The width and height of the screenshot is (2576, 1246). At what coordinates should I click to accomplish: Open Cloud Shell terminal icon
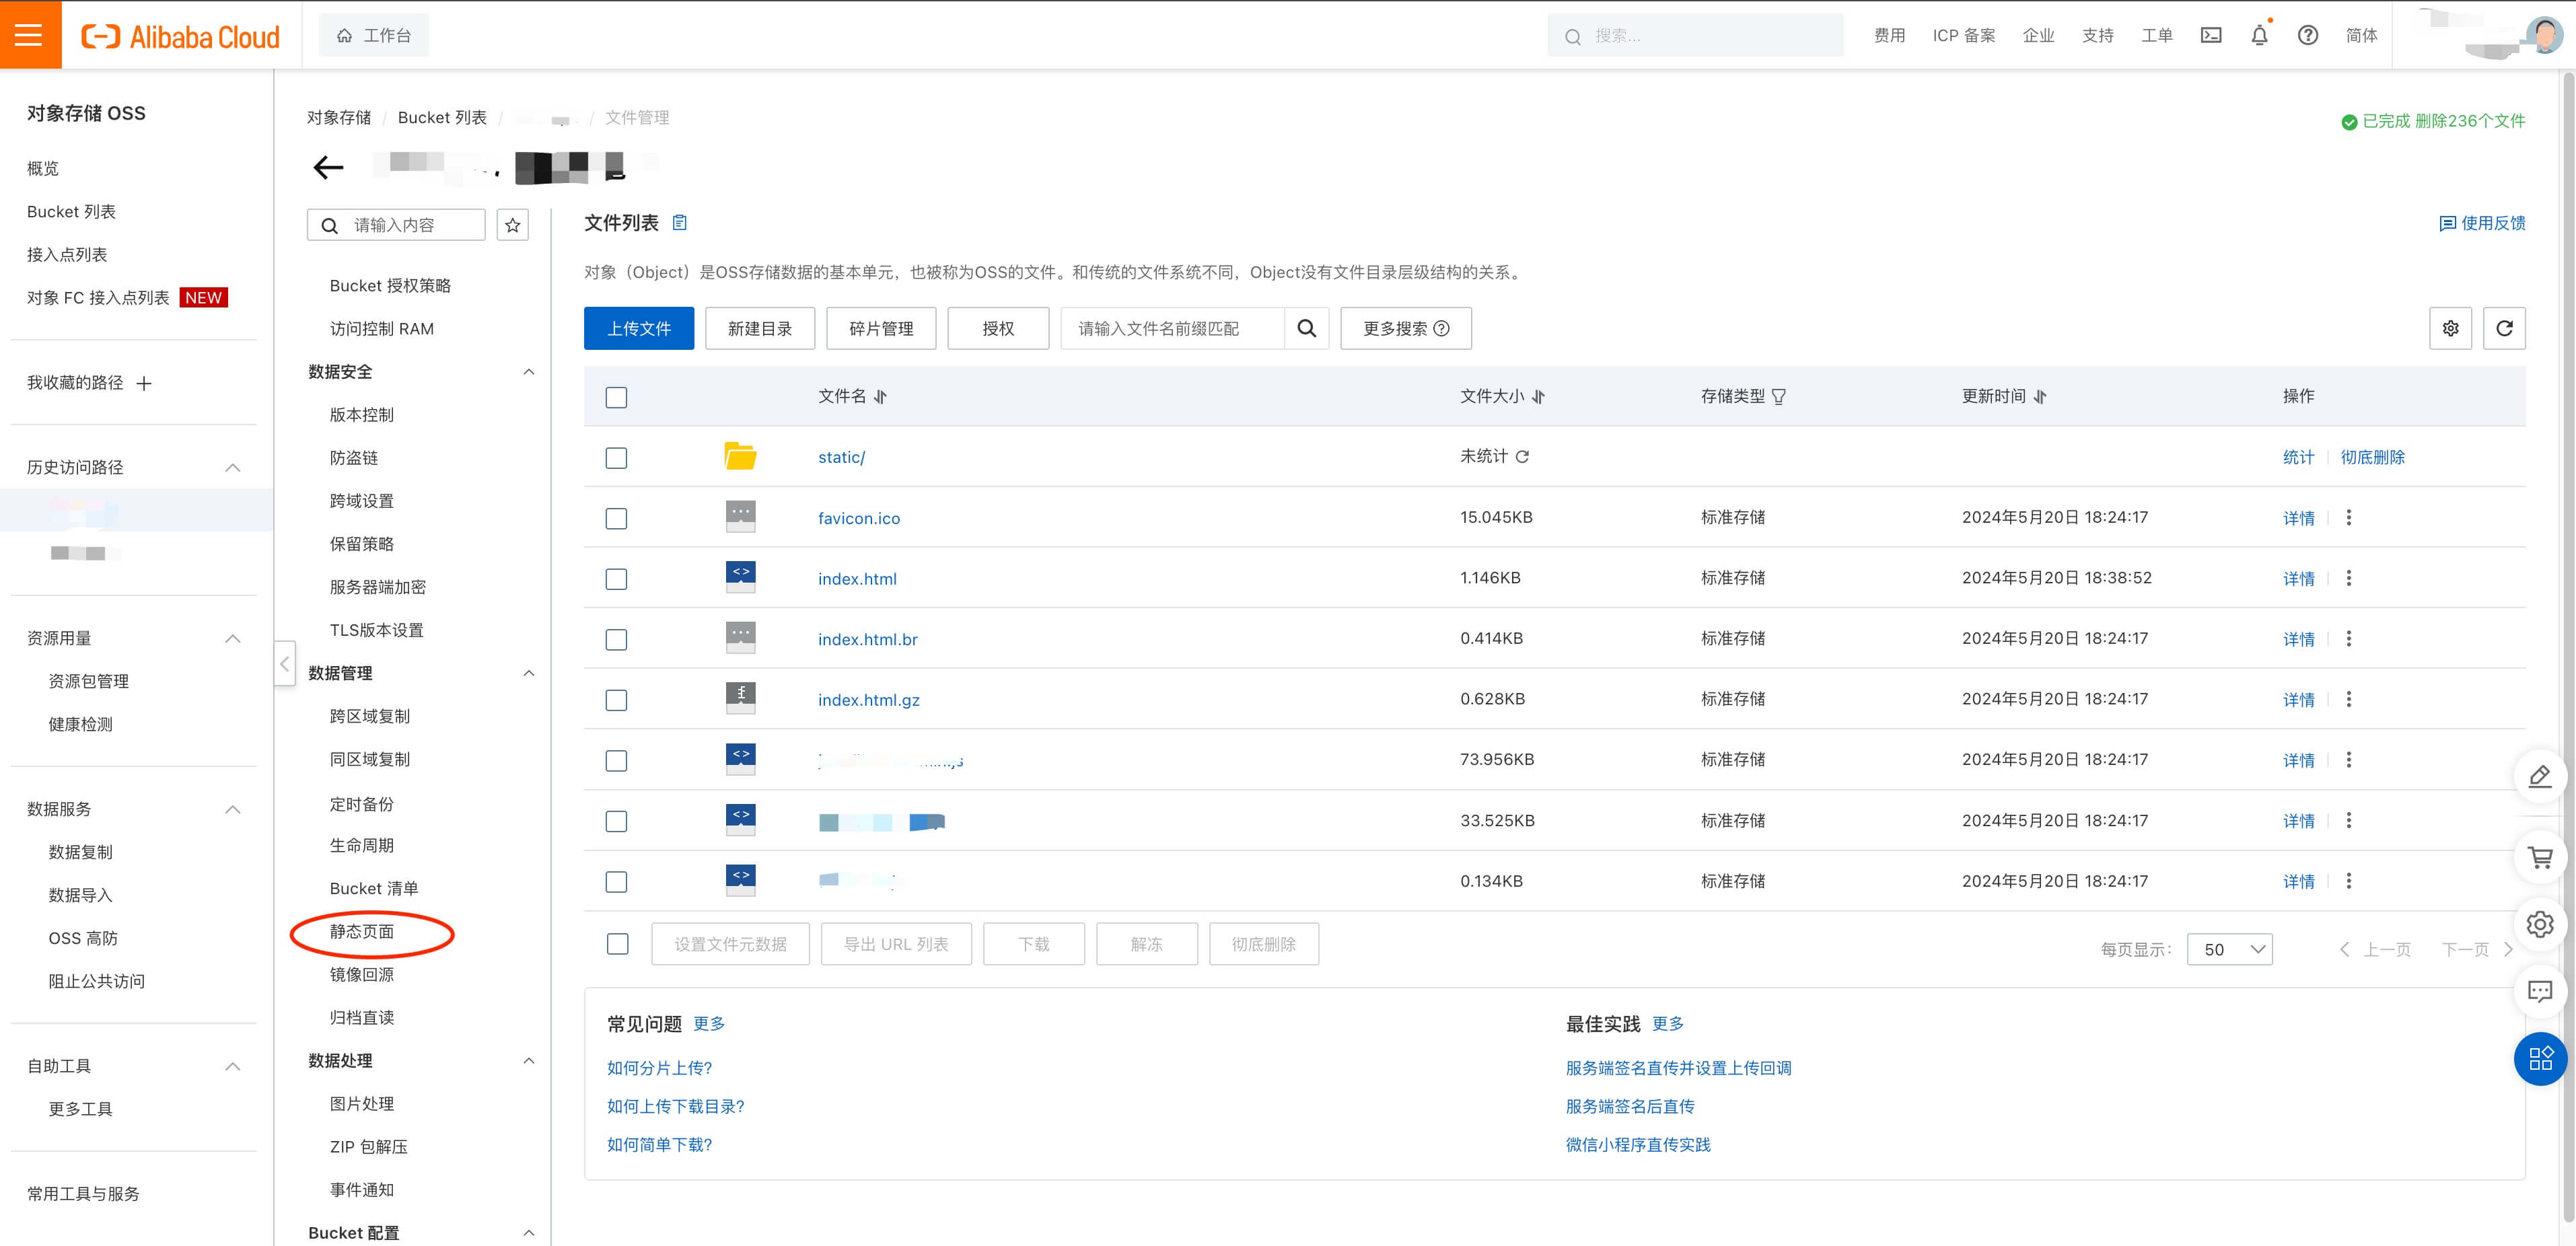tap(2211, 35)
